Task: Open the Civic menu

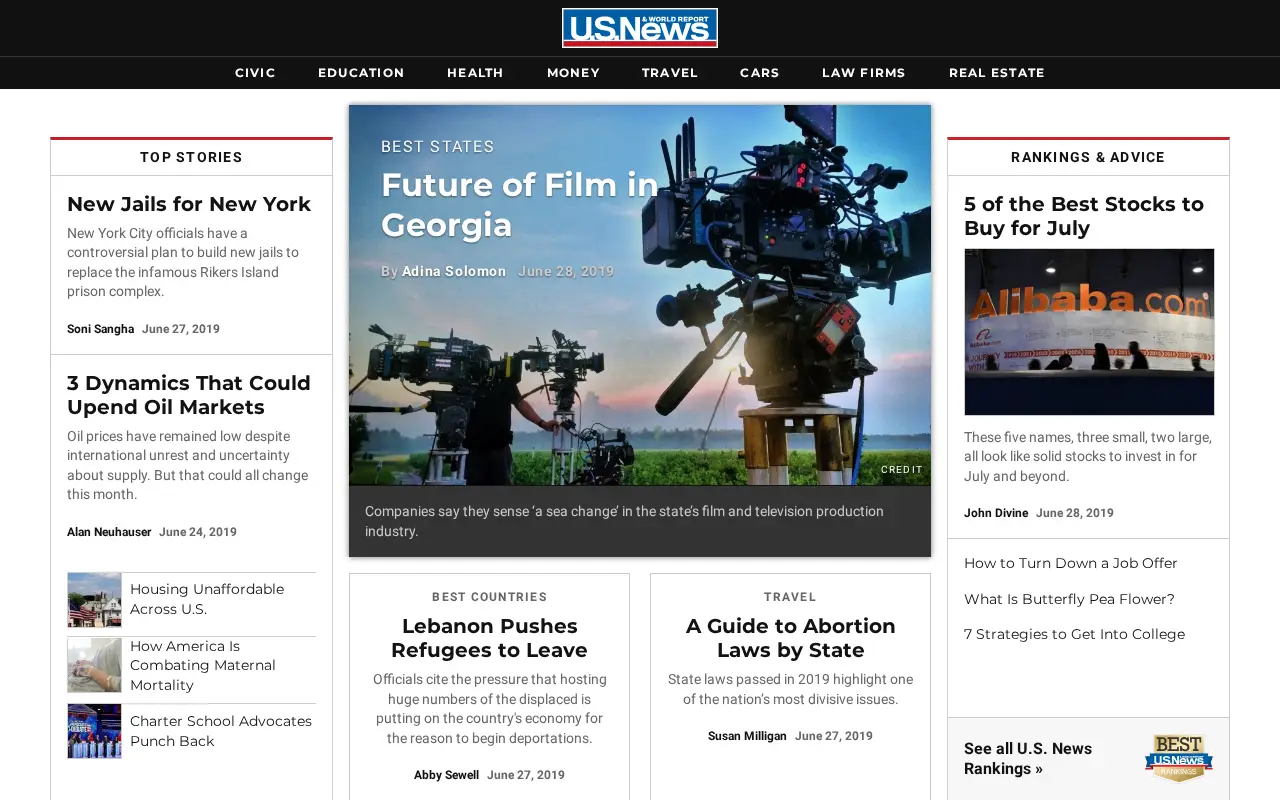Action: [255, 73]
